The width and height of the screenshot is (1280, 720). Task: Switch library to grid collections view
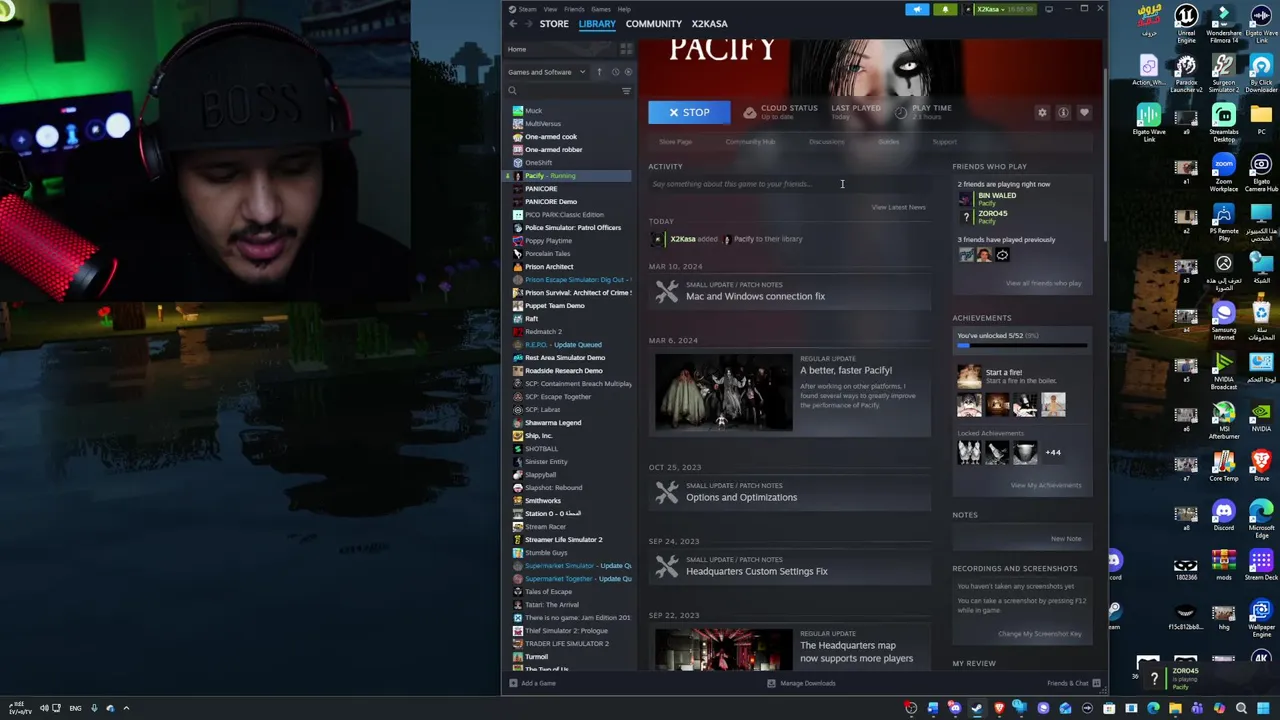(x=626, y=49)
